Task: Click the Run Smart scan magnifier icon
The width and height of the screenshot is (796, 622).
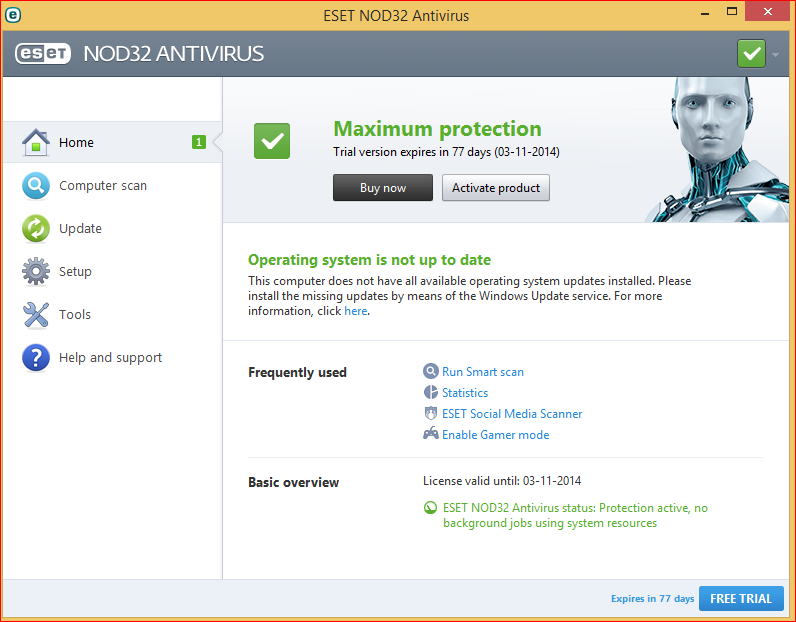Action: coord(430,371)
